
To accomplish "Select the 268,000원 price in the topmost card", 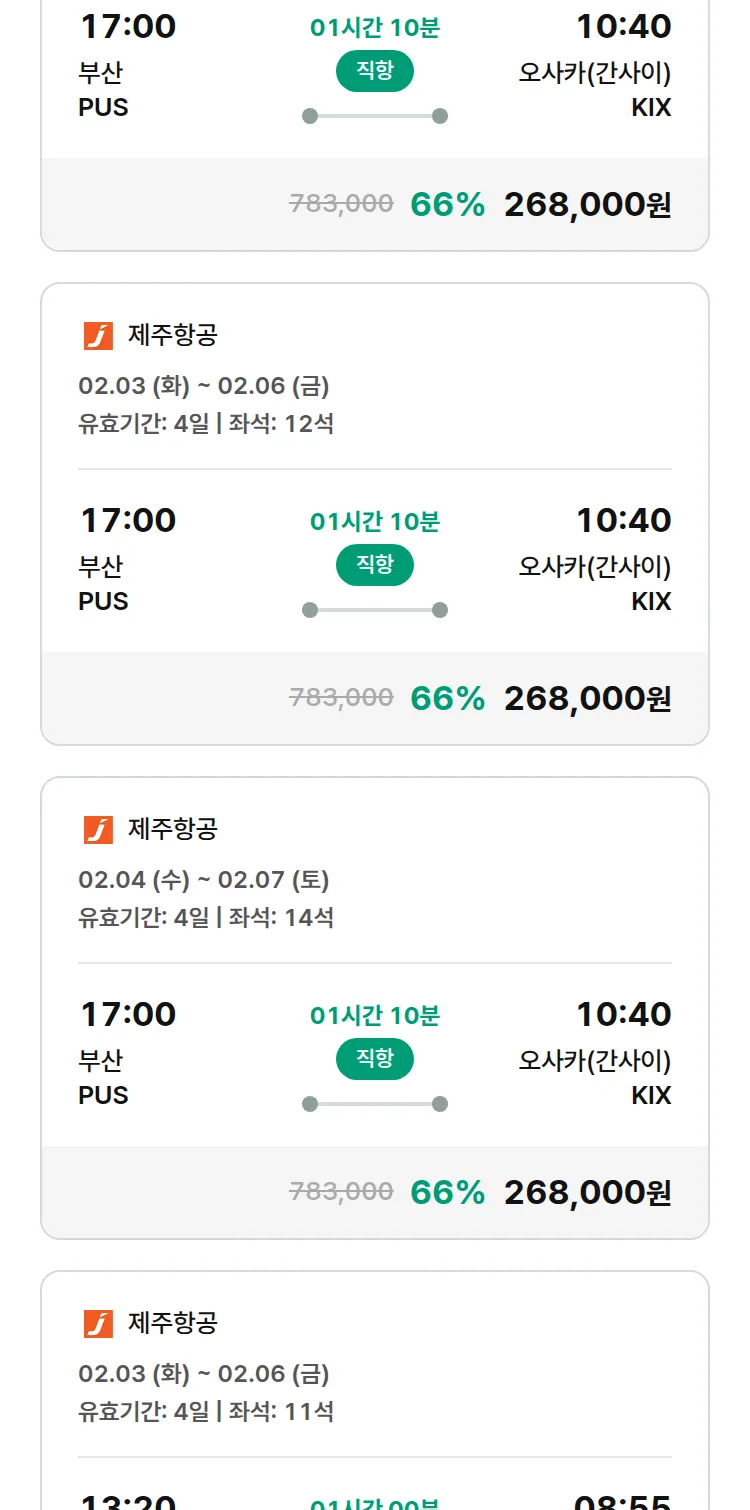I will tap(587, 205).
